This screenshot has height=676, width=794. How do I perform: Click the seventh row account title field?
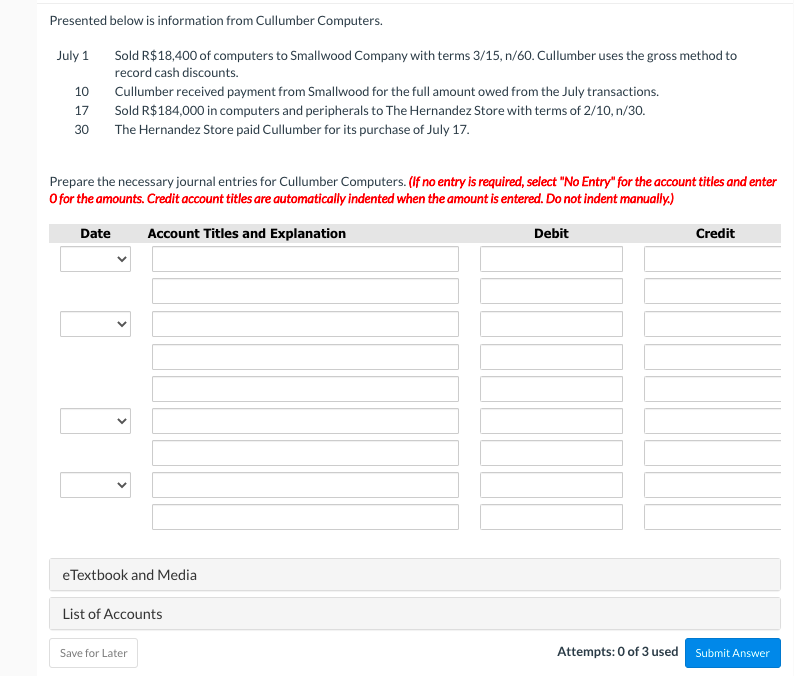point(305,453)
